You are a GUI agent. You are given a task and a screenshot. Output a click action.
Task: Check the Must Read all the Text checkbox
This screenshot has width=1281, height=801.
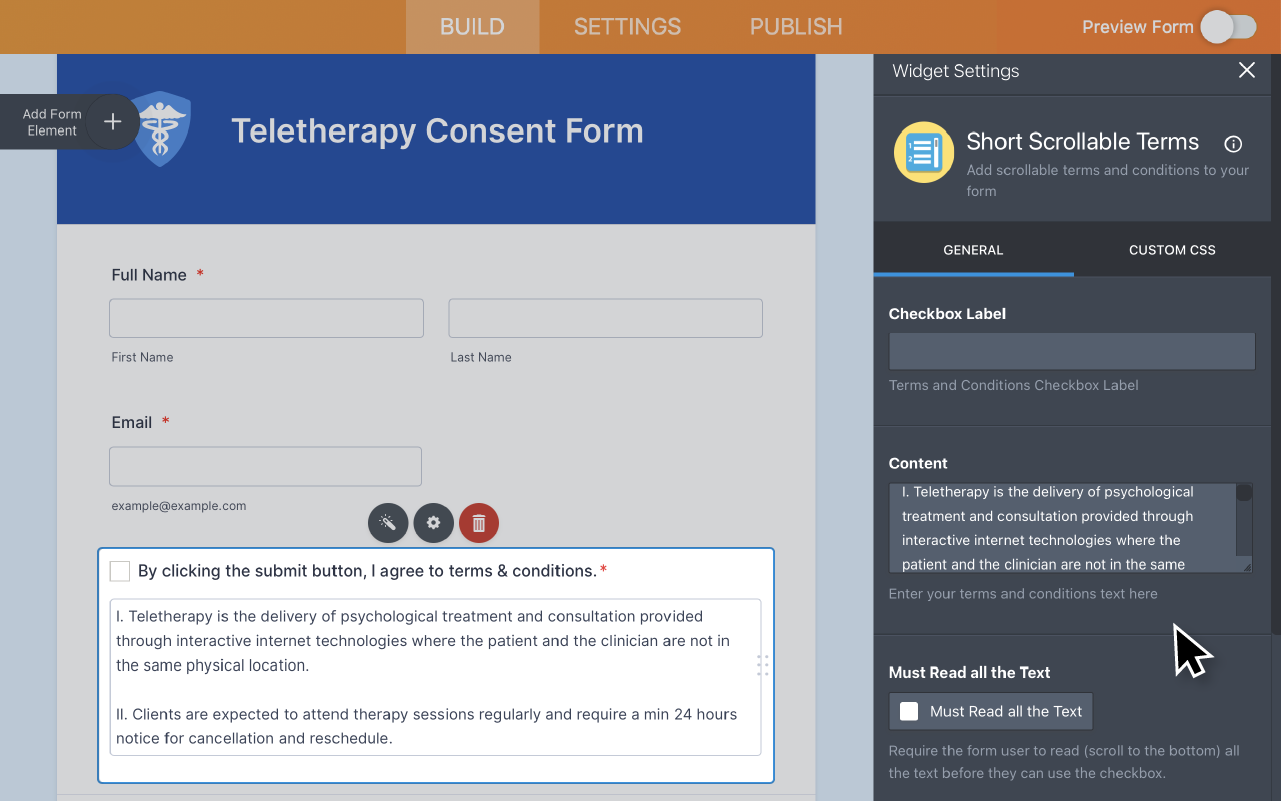tap(909, 711)
